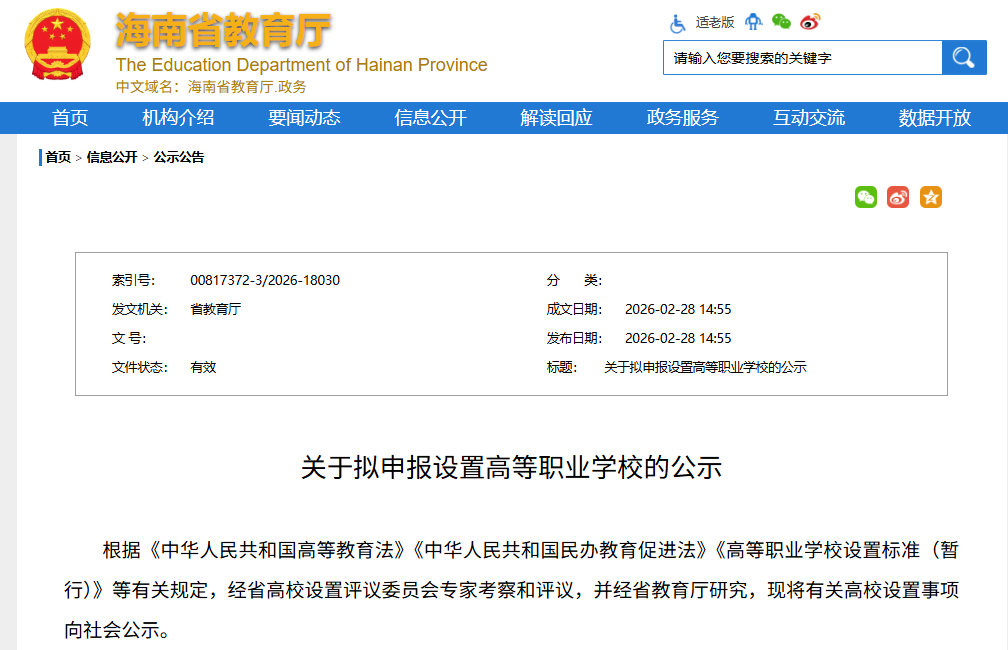Go to 首页 in navigation bar

69,118
